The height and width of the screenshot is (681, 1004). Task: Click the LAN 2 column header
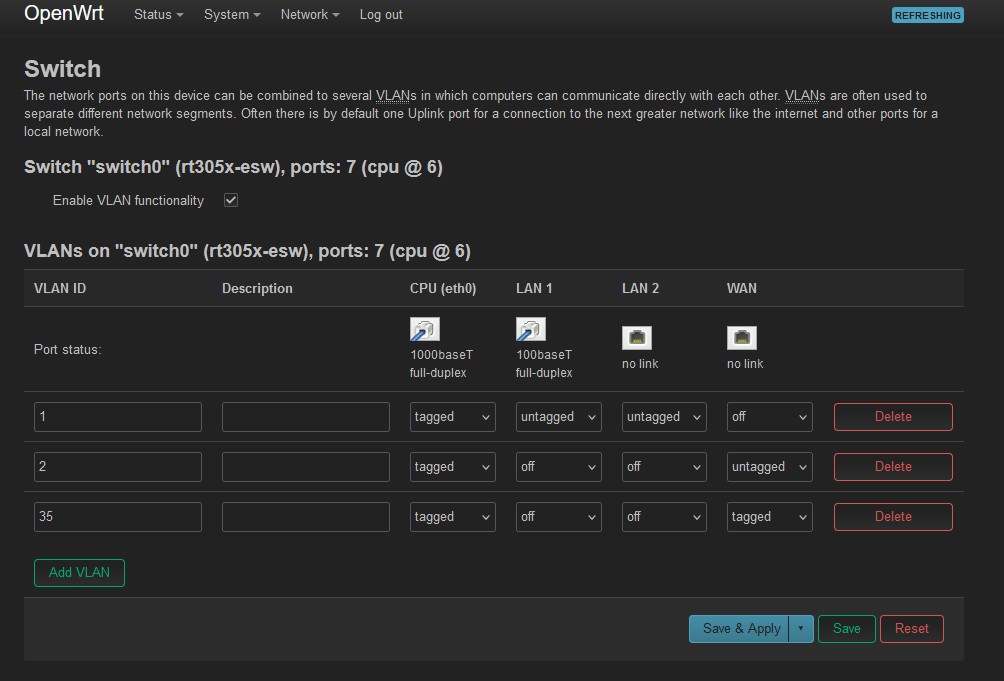click(640, 289)
